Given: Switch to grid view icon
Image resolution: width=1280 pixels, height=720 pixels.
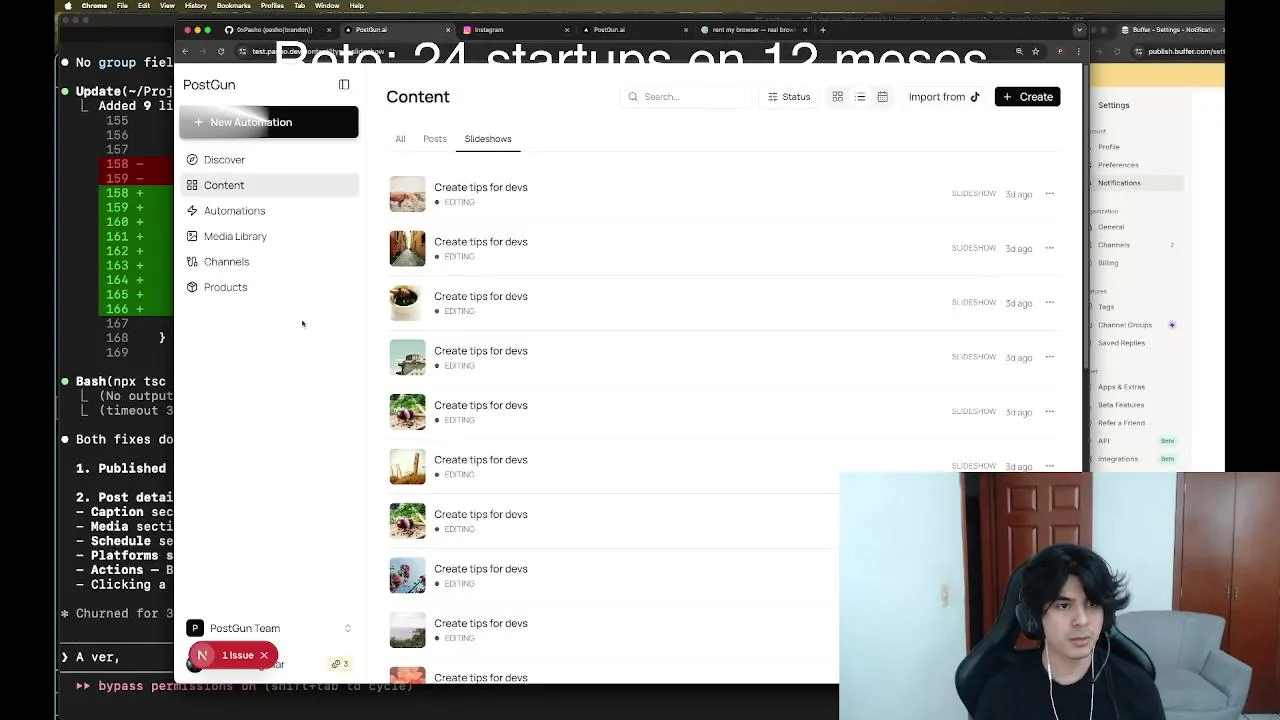Looking at the screenshot, I should coord(838,97).
